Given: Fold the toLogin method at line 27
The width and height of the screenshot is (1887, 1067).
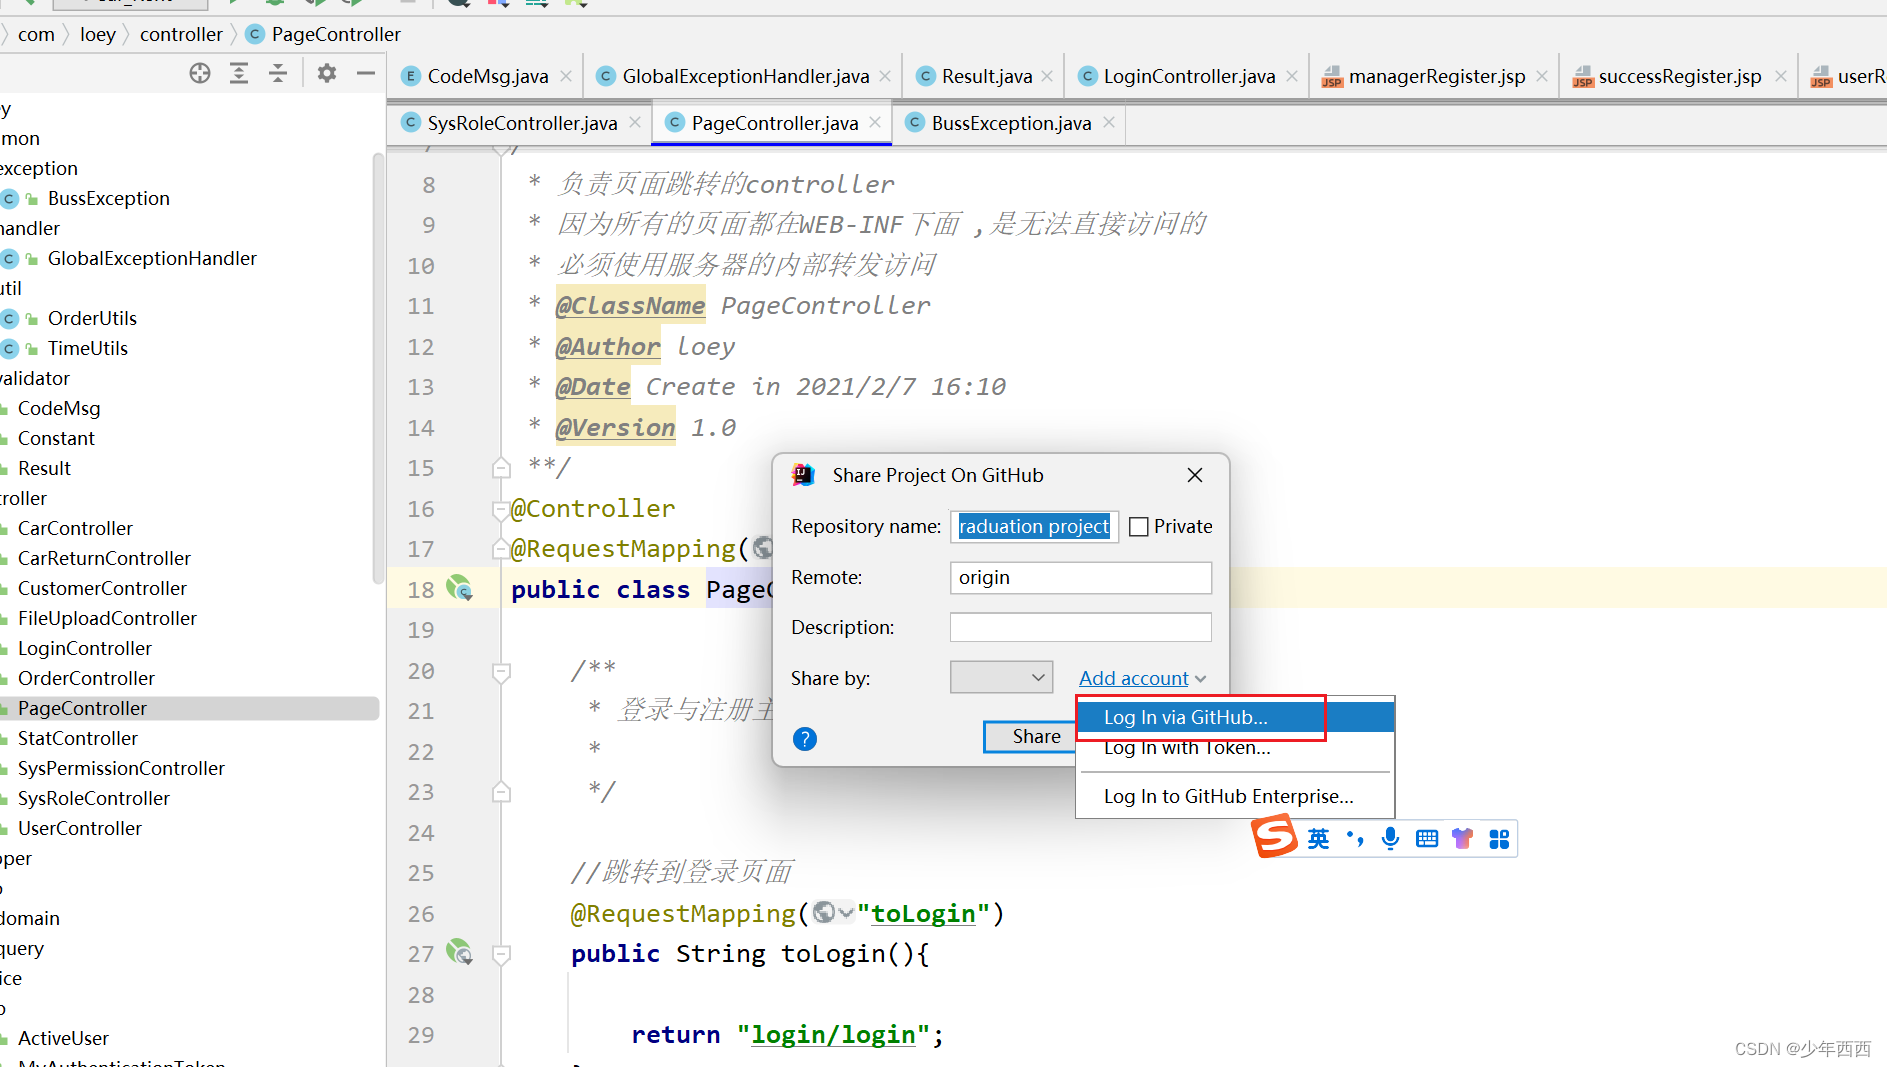Looking at the screenshot, I should click(x=501, y=954).
